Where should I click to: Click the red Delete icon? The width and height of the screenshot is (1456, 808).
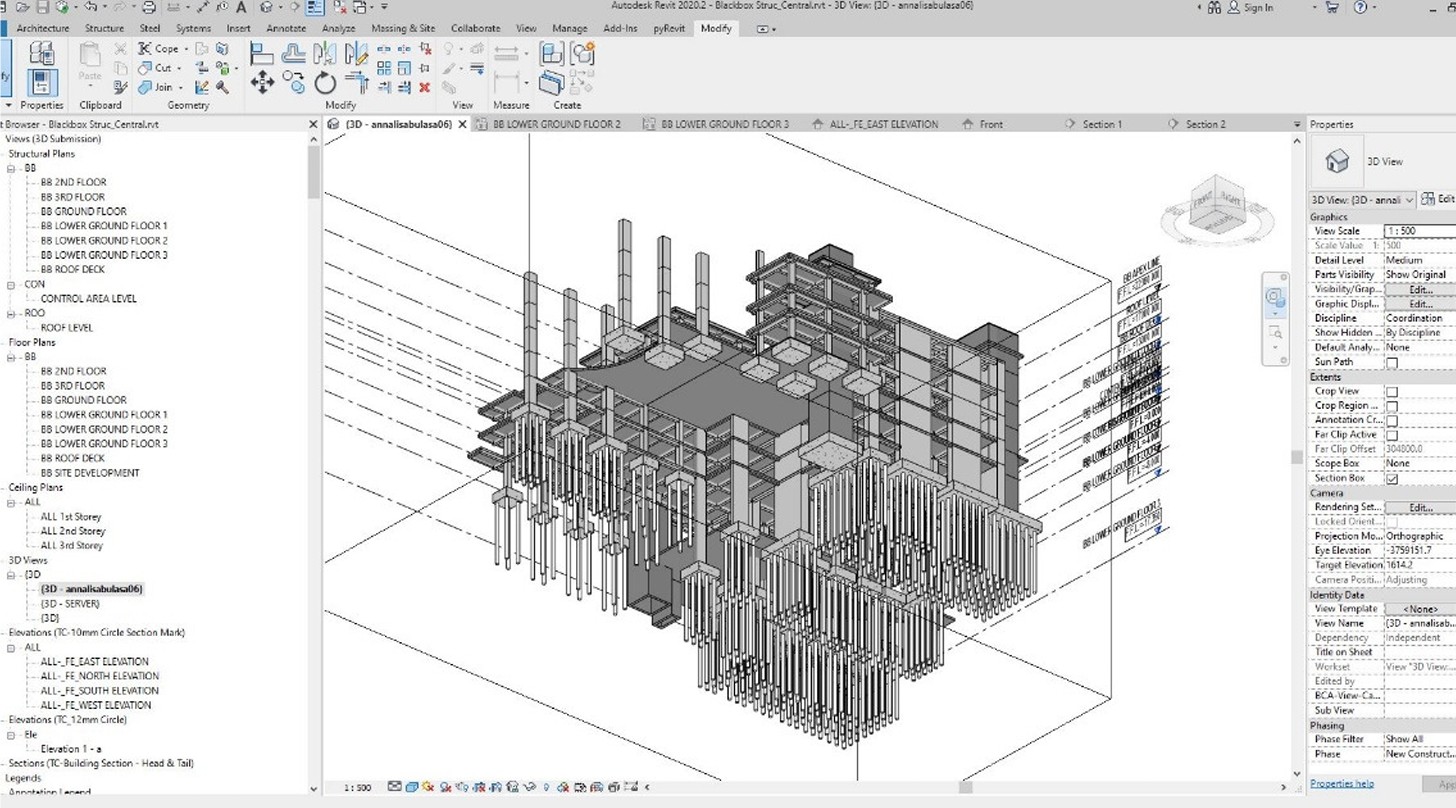(x=424, y=87)
